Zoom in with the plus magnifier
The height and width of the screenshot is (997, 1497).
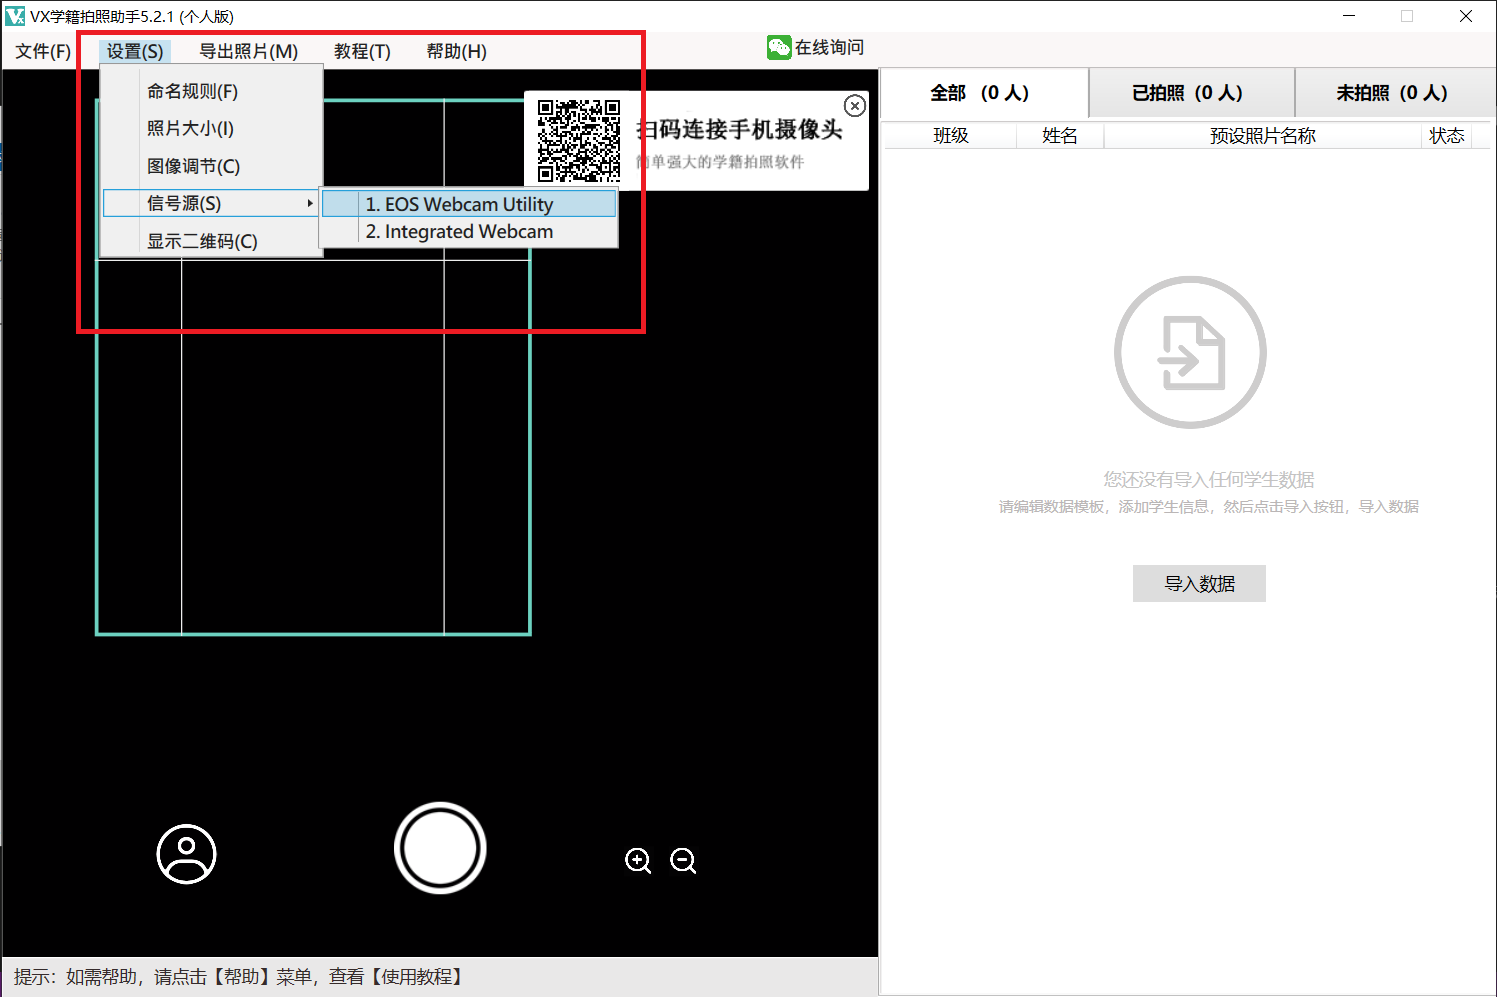[x=638, y=861]
